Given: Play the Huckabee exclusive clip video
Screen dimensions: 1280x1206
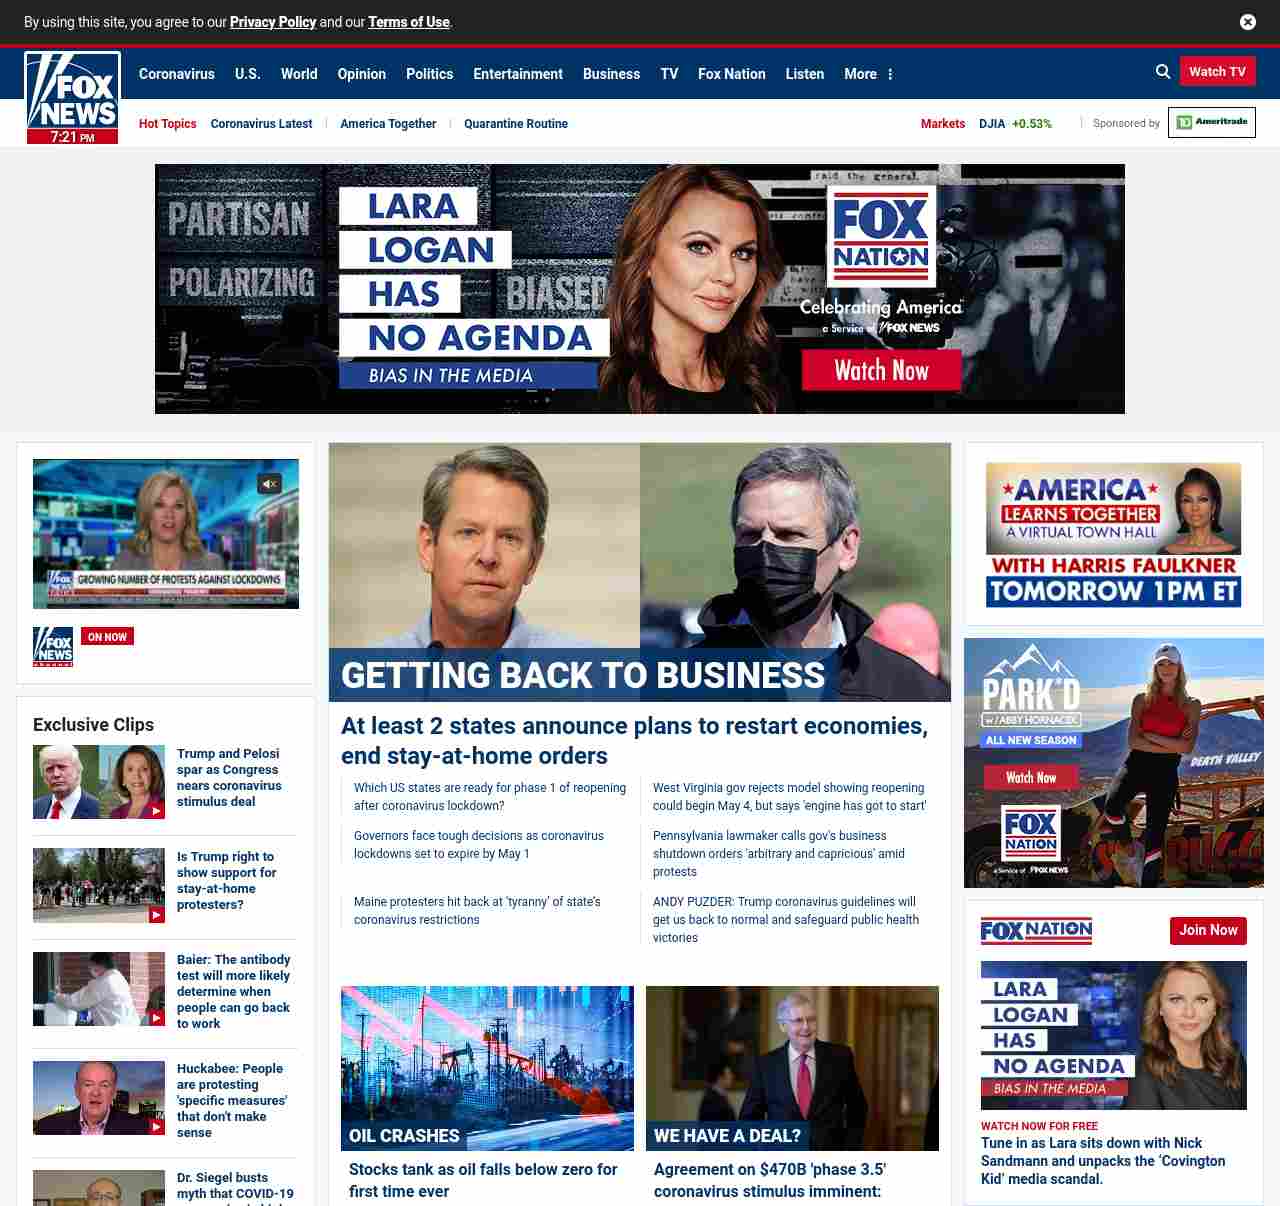Looking at the screenshot, I should (98, 1097).
